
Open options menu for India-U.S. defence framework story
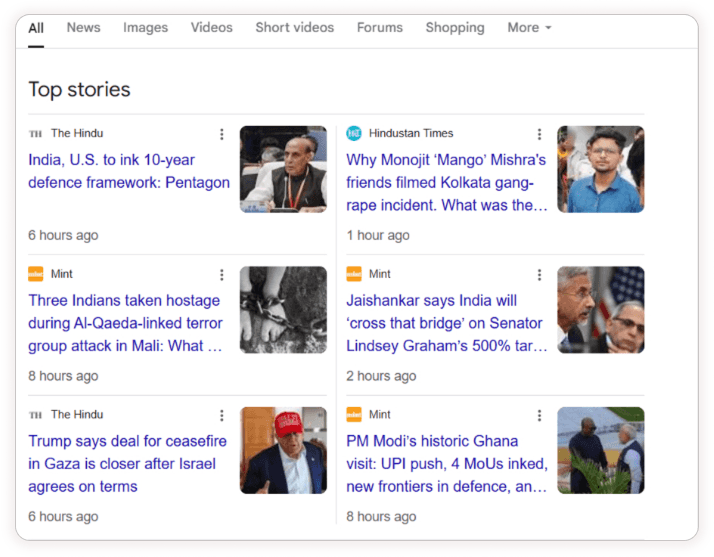222,134
